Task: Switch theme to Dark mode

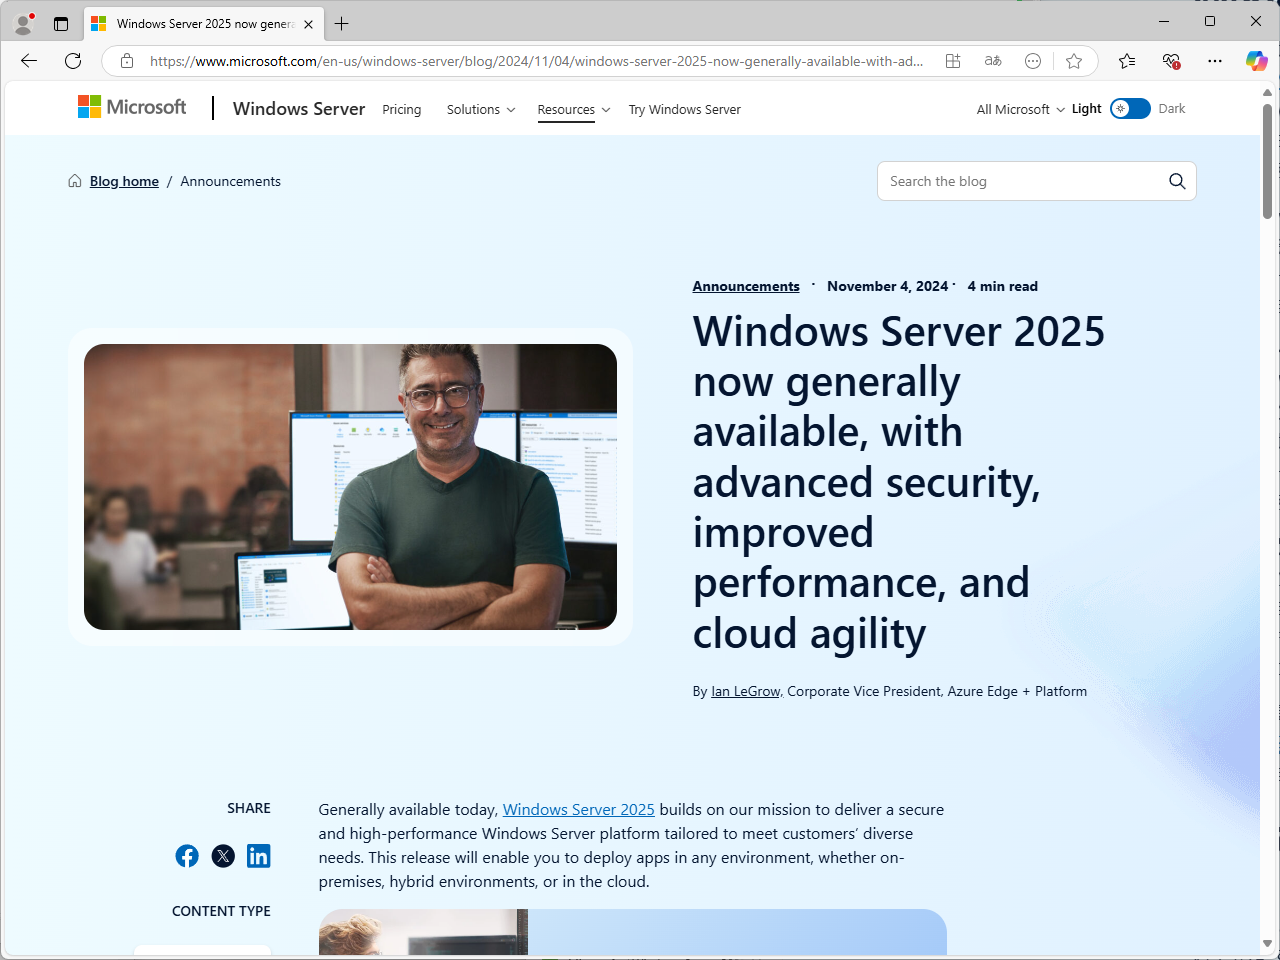Action: (x=1130, y=109)
